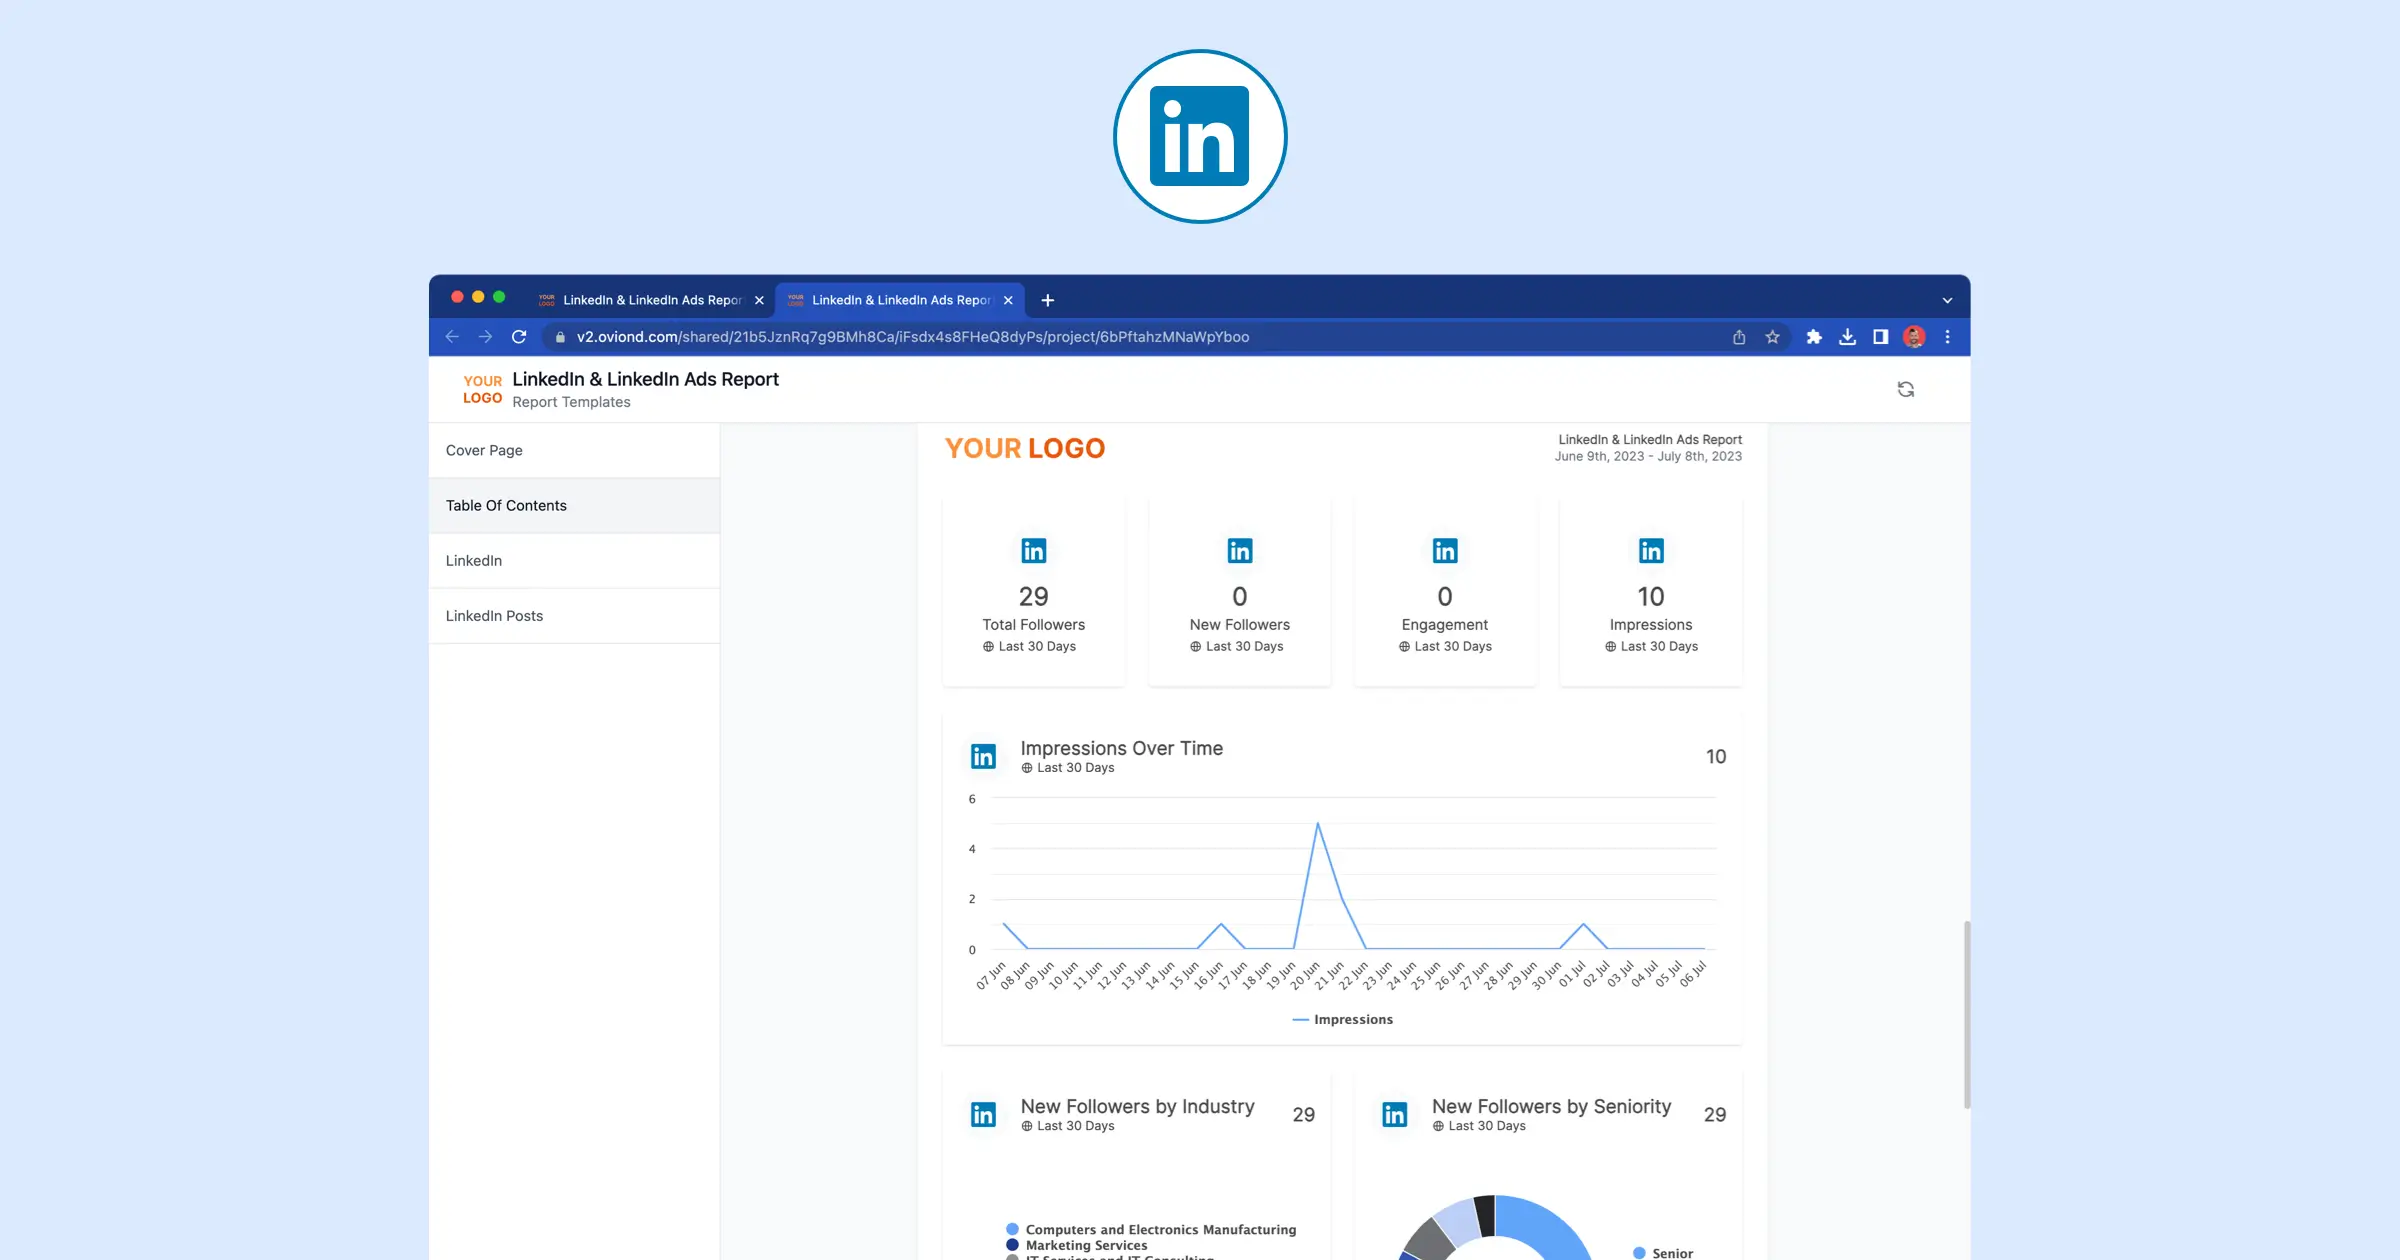Open a new tab with the plus button

coord(1047,300)
